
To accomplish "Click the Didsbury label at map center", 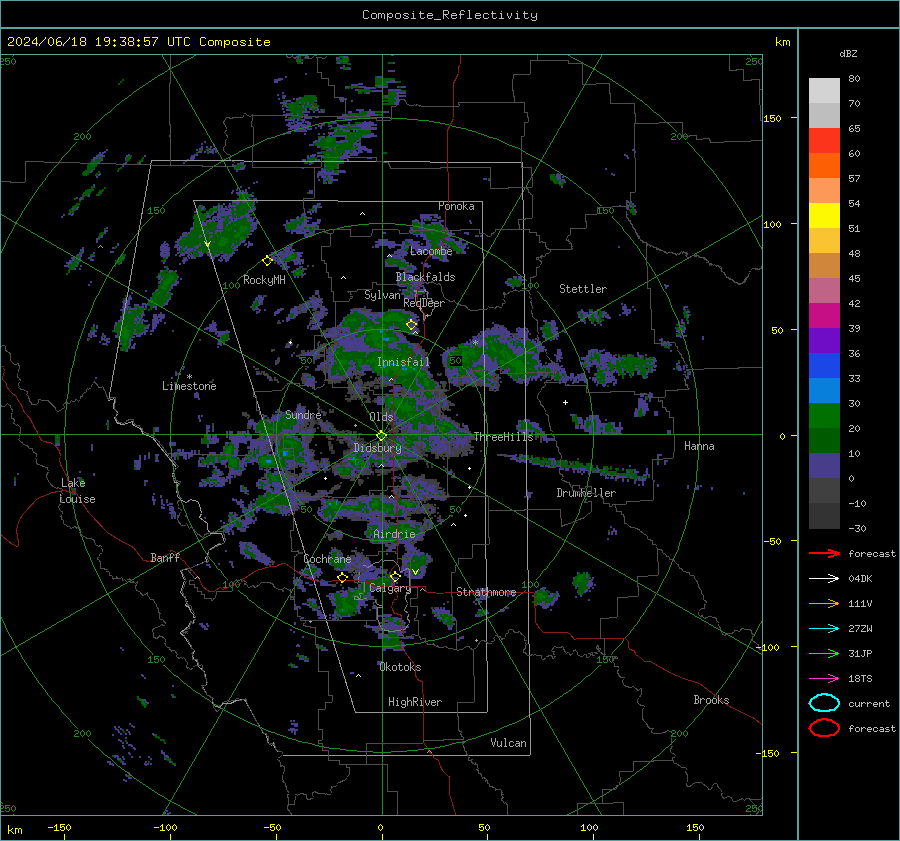I will click(377, 448).
